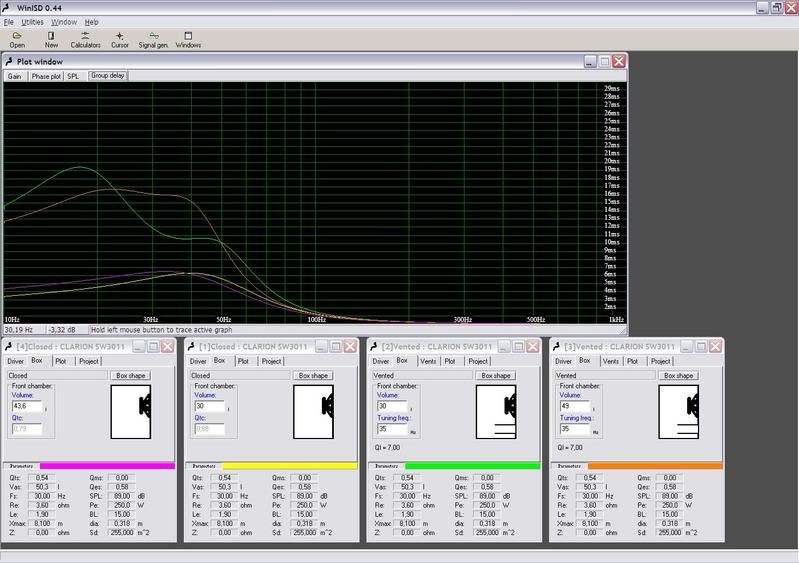Image resolution: width=799 pixels, height=563 pixels.
Task: Open the Utilities menu
Action: [x=32, y=22]
